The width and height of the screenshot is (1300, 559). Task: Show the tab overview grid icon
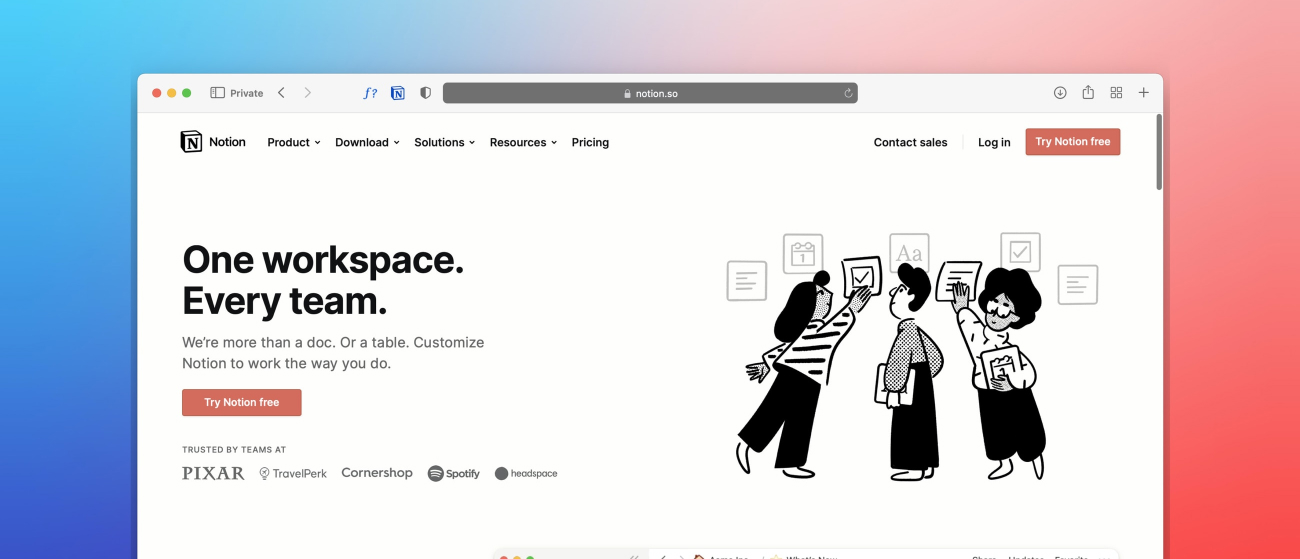pos(1116,93)
